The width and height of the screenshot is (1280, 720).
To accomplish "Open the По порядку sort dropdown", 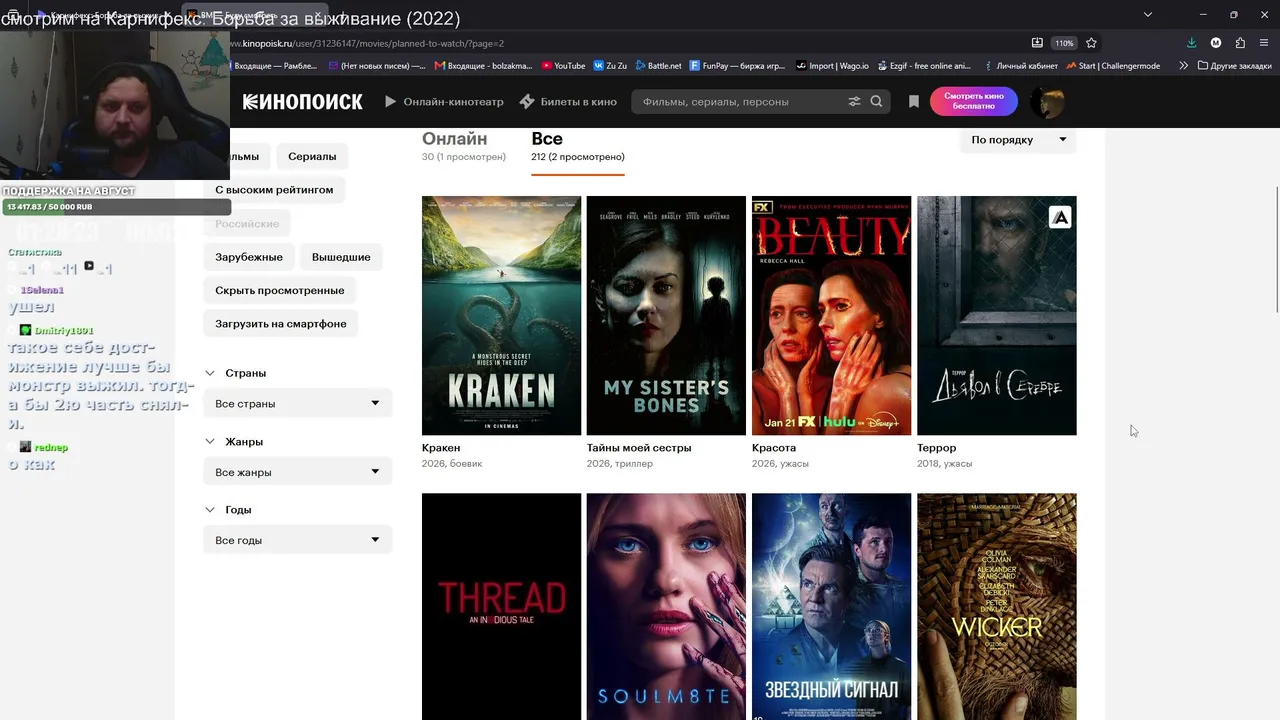I will click(x=1018, y=140).
